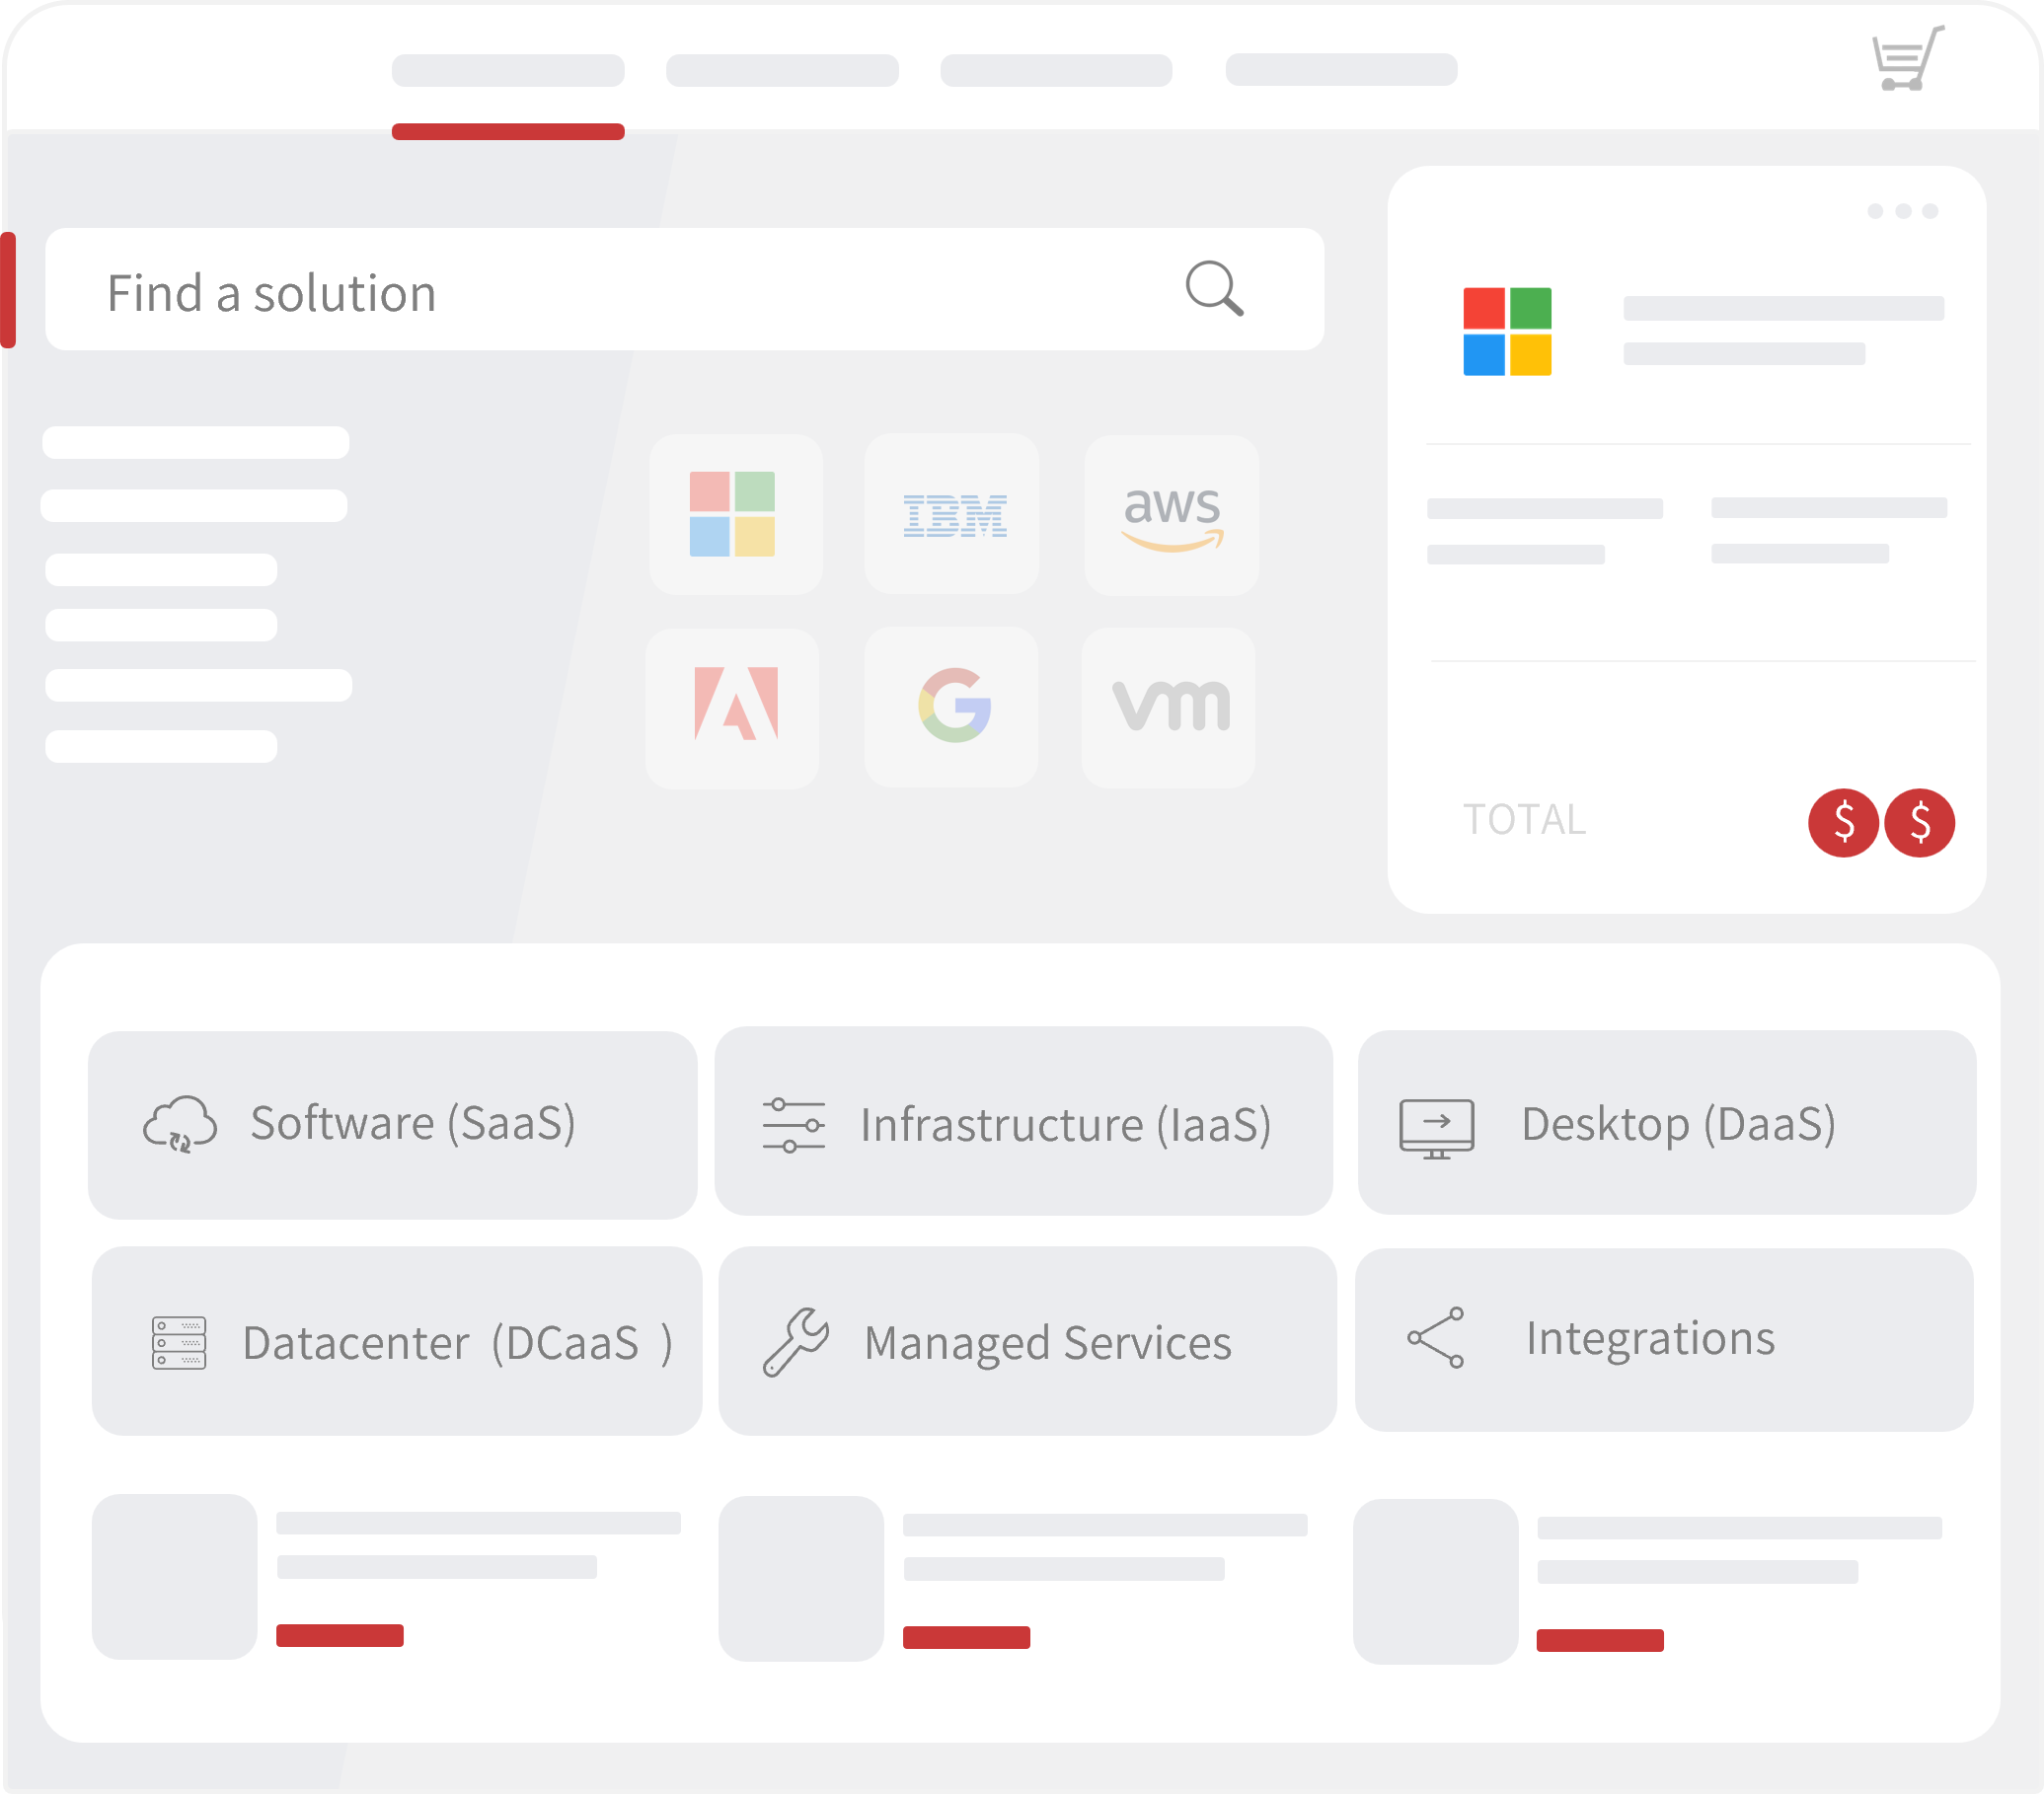Select the IBM vendor tile
The height and width of the screenshot is (1794, 2044).
pyautogui.click(x=952, y=514)
